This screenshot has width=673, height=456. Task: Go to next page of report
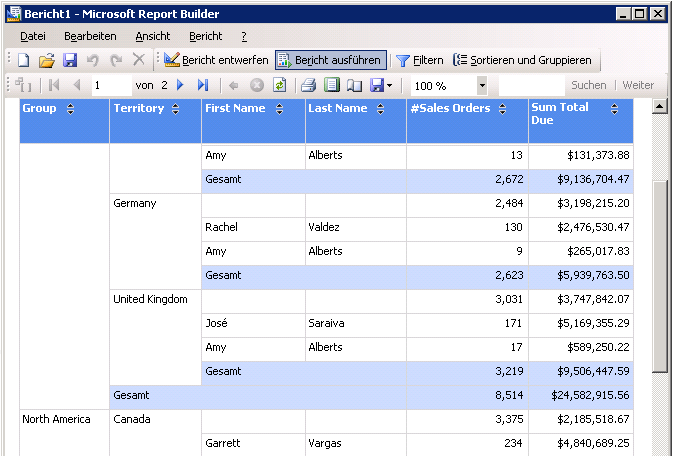[x=180, y=86]
